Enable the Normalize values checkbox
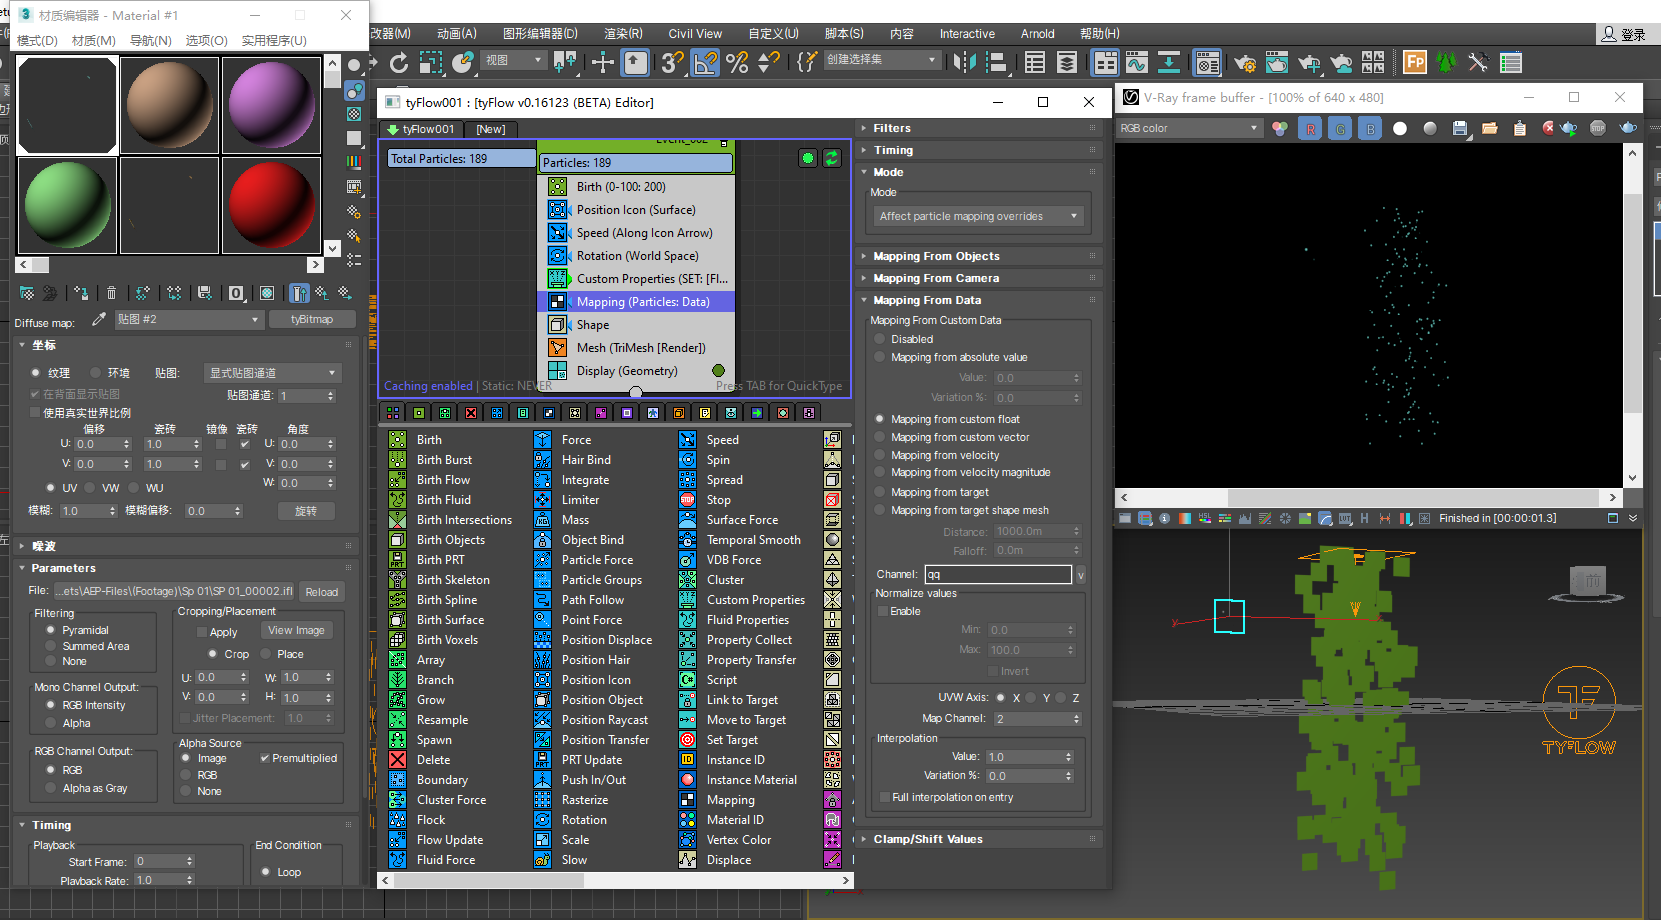 [x=883, y=611]
